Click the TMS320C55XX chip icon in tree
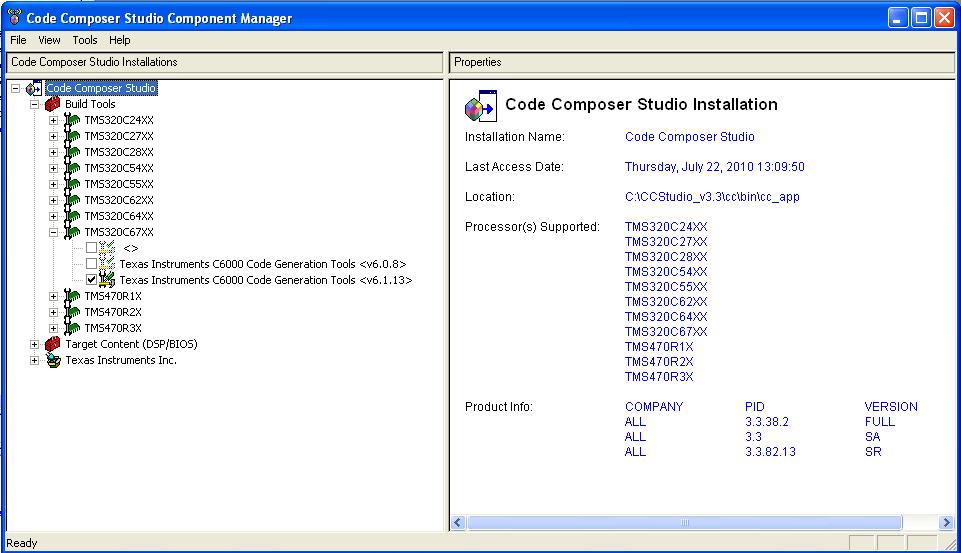This screenshot has width=961, height=553. point(72,184)
